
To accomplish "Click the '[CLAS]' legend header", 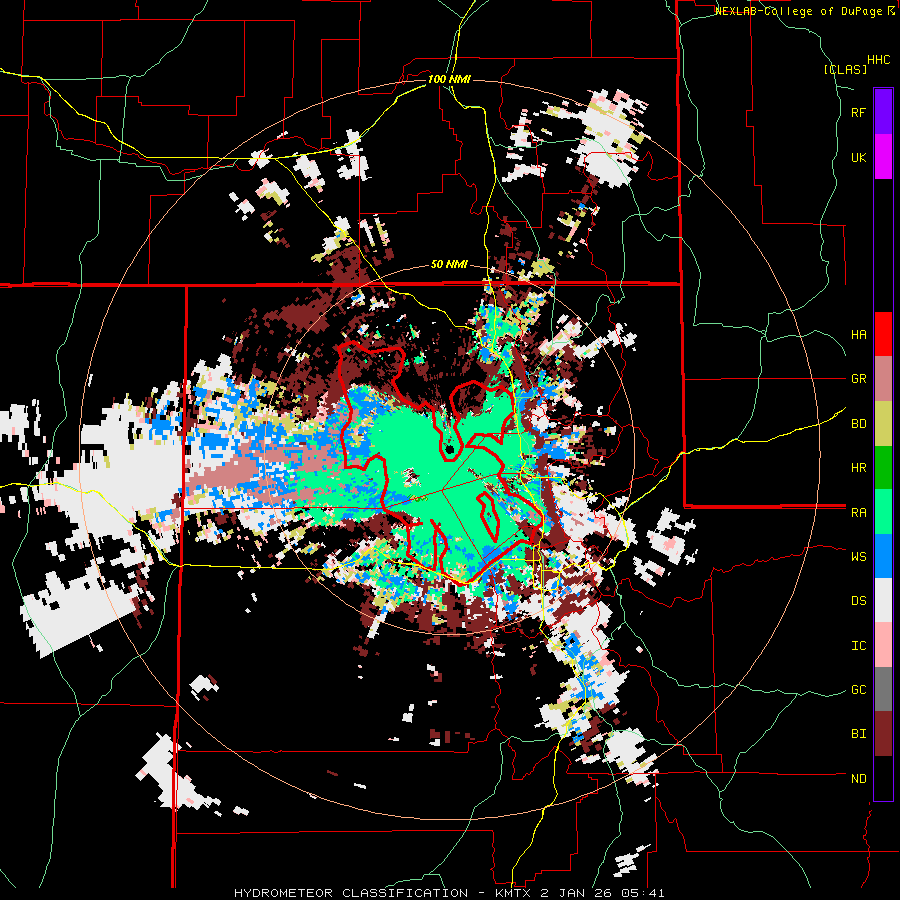I will coord(845,69).
